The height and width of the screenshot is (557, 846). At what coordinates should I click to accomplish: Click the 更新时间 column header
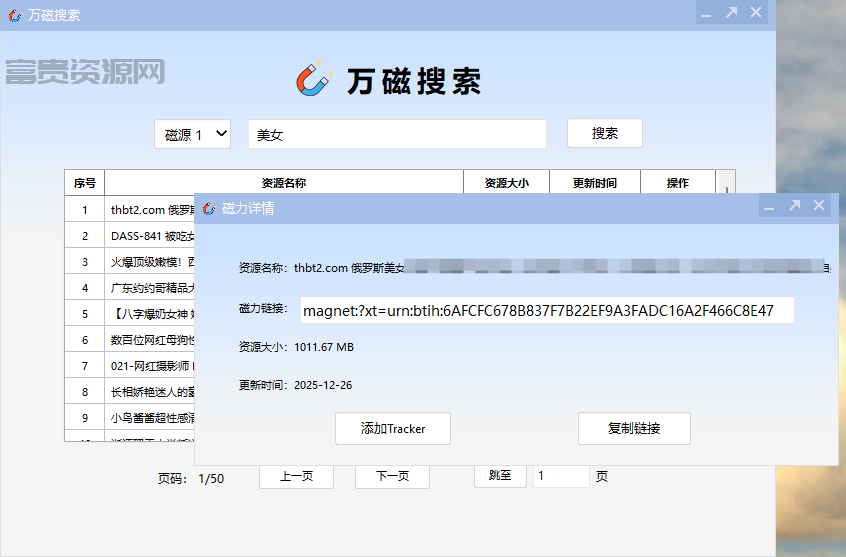(595, 183)
